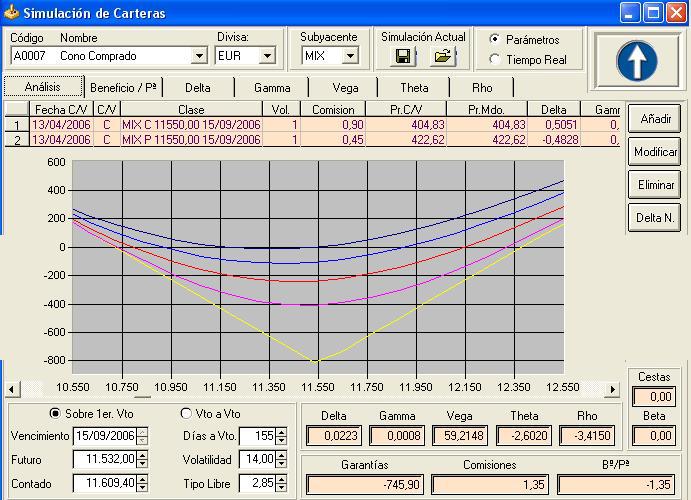Click the Pr.C/V cell 422,62
Viewport: 691px width, 500px height.
pyautogui.click(x=406, y=140)
